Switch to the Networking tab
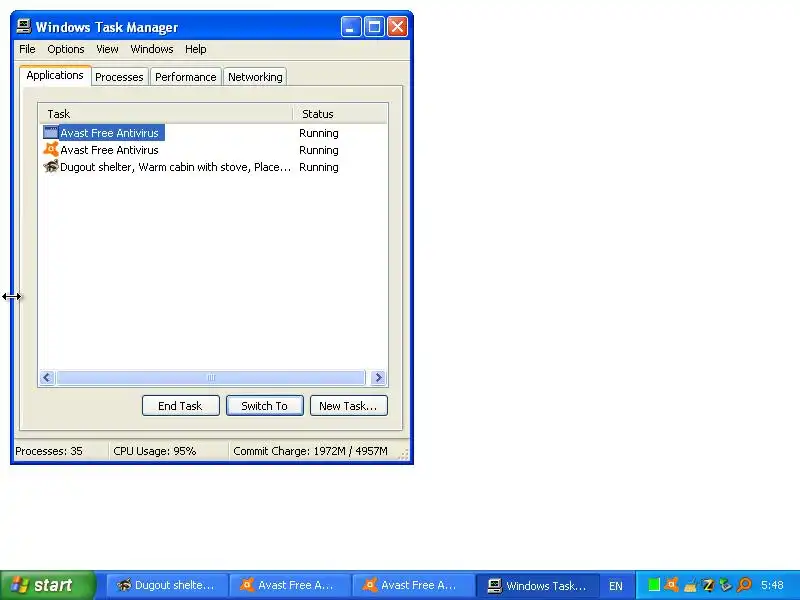Image resolution: width=800 pixels, height=600 pixels. pyautogui.click(x=255, y=77)
